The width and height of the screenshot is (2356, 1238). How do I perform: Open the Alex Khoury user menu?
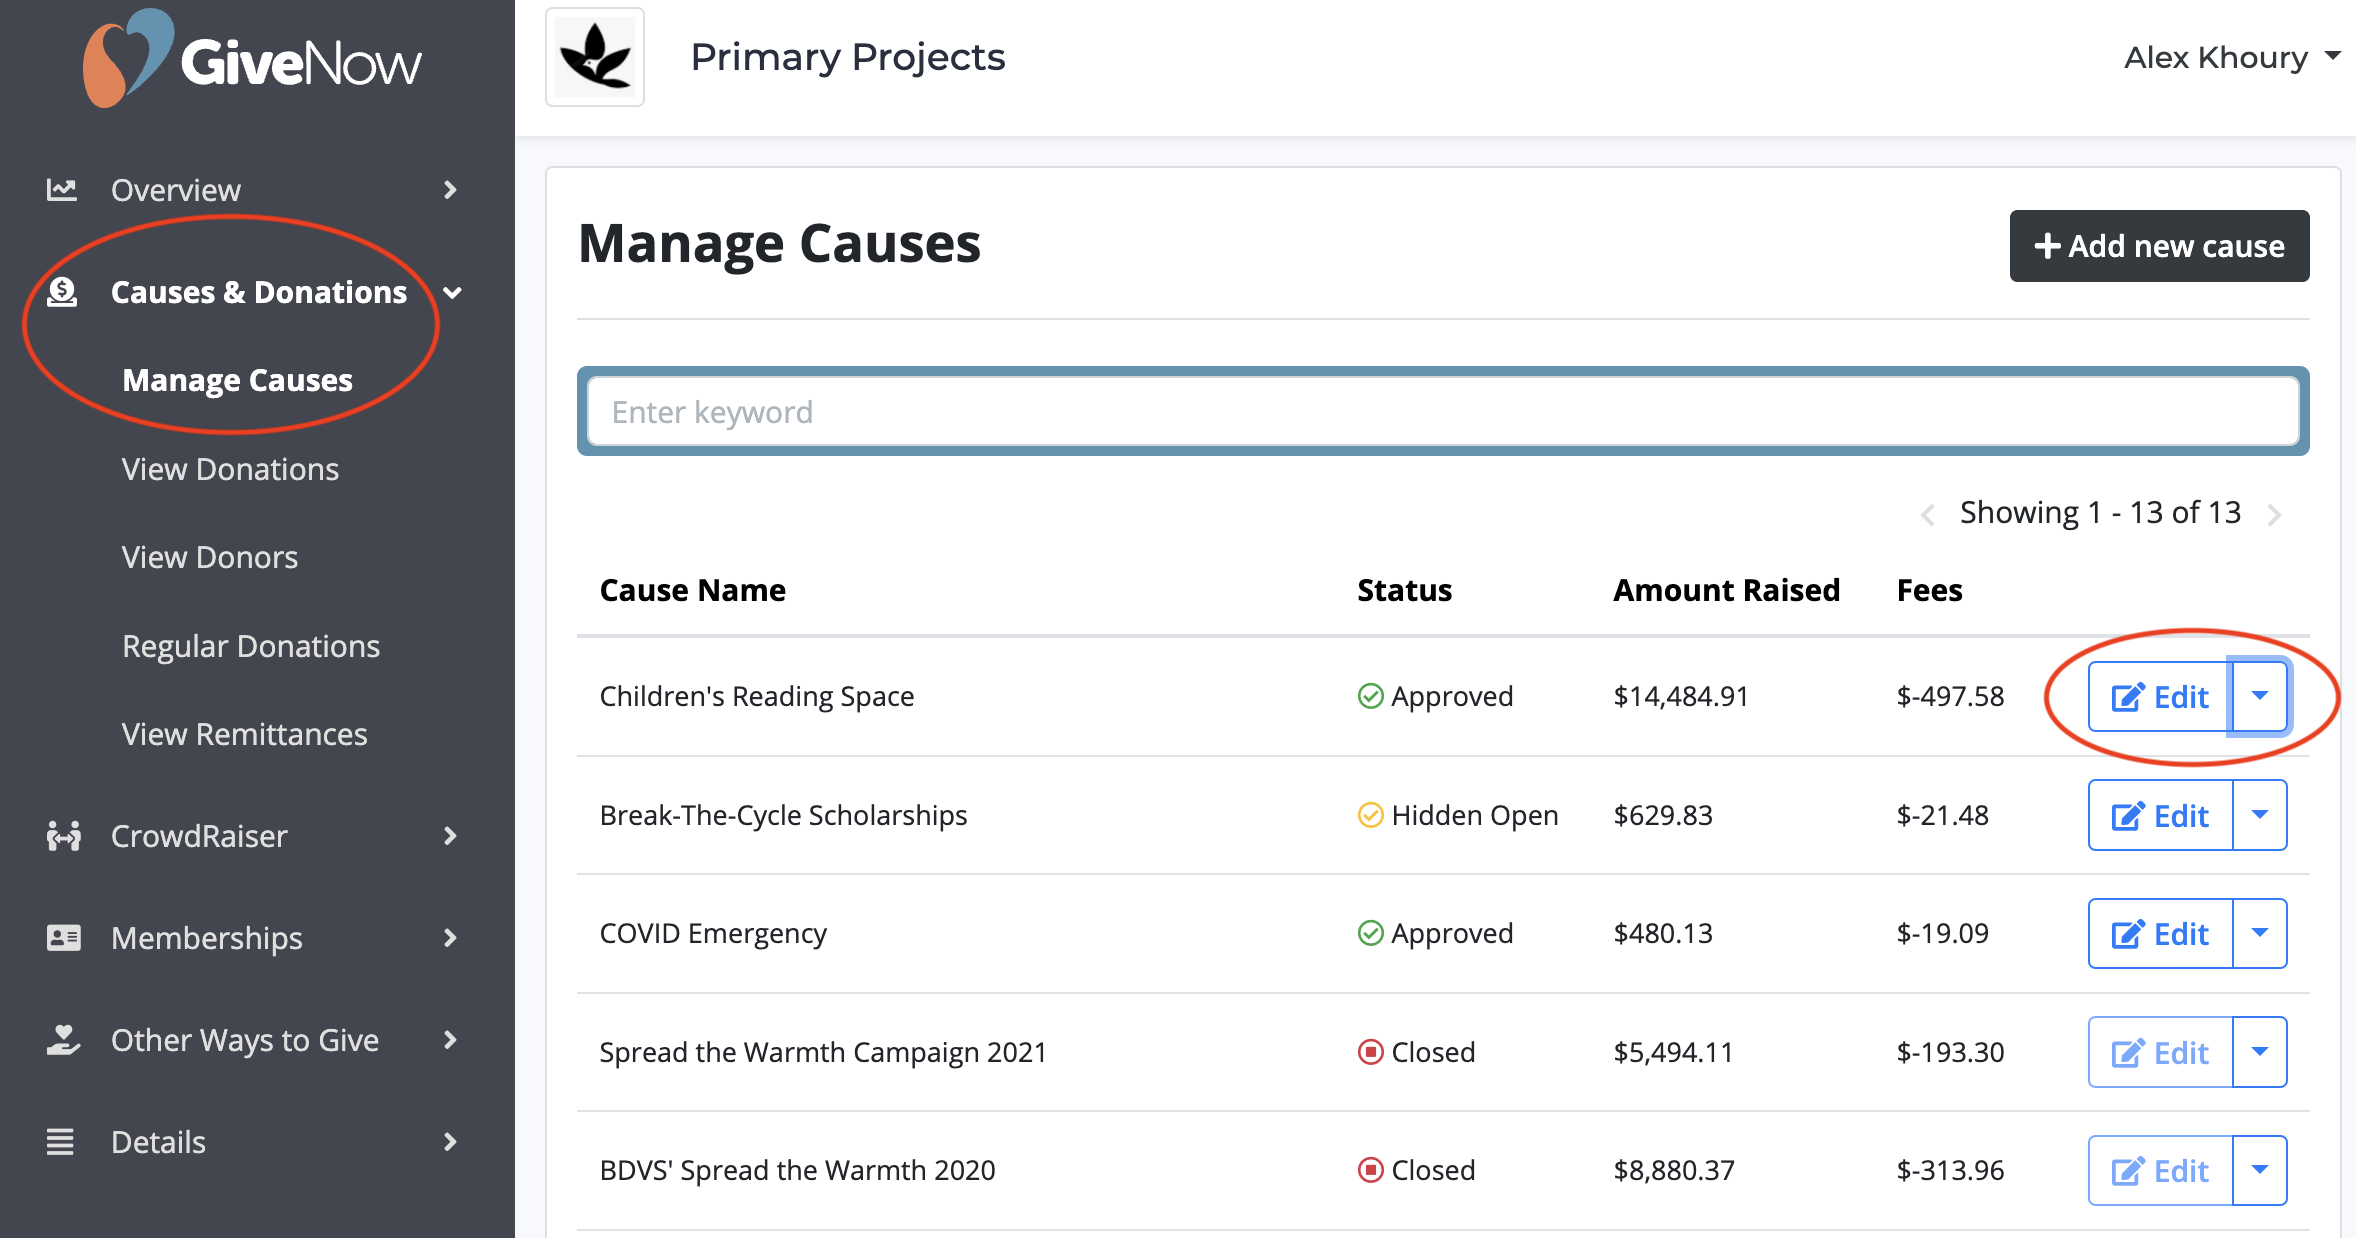[2230, 57]
